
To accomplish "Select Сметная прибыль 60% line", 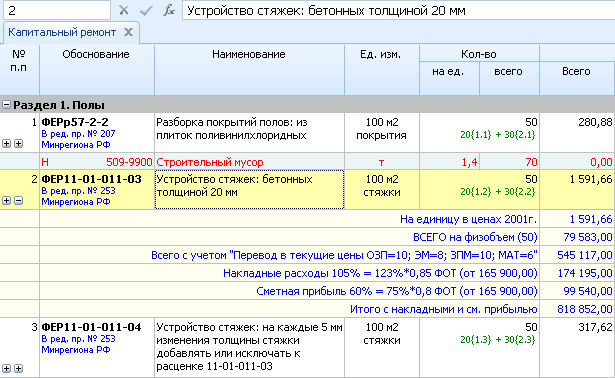I will [x=397, y=291].
